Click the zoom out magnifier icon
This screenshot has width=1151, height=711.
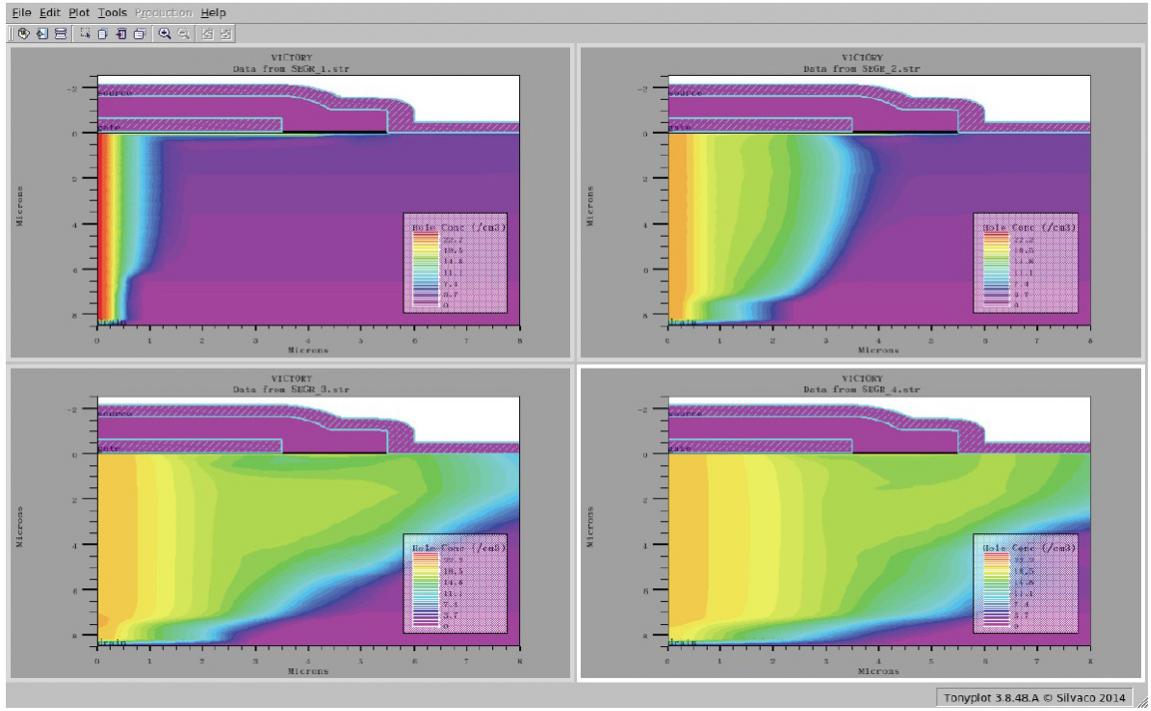184,34
